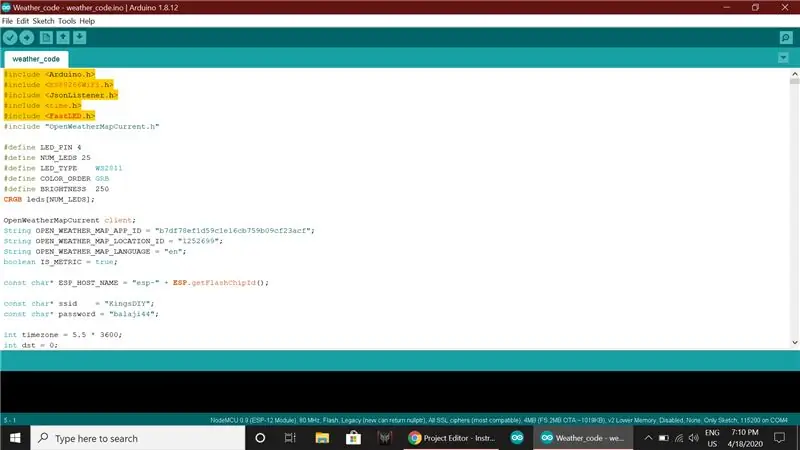Open the Windows Start menu

click(15, 438)
